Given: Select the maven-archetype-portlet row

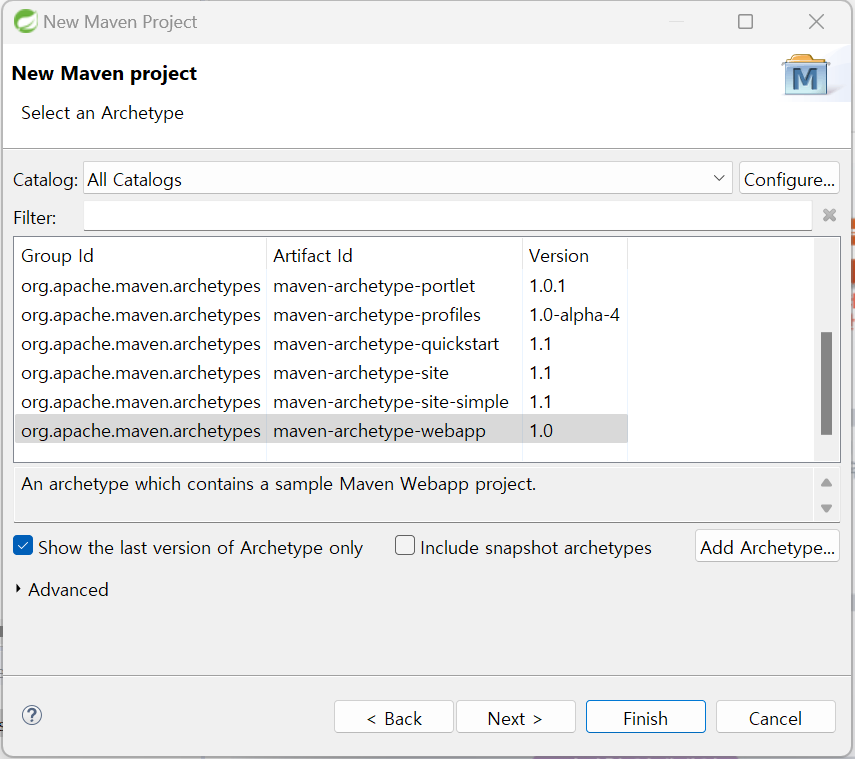Looking at the screenshot, I should point(321,286).
